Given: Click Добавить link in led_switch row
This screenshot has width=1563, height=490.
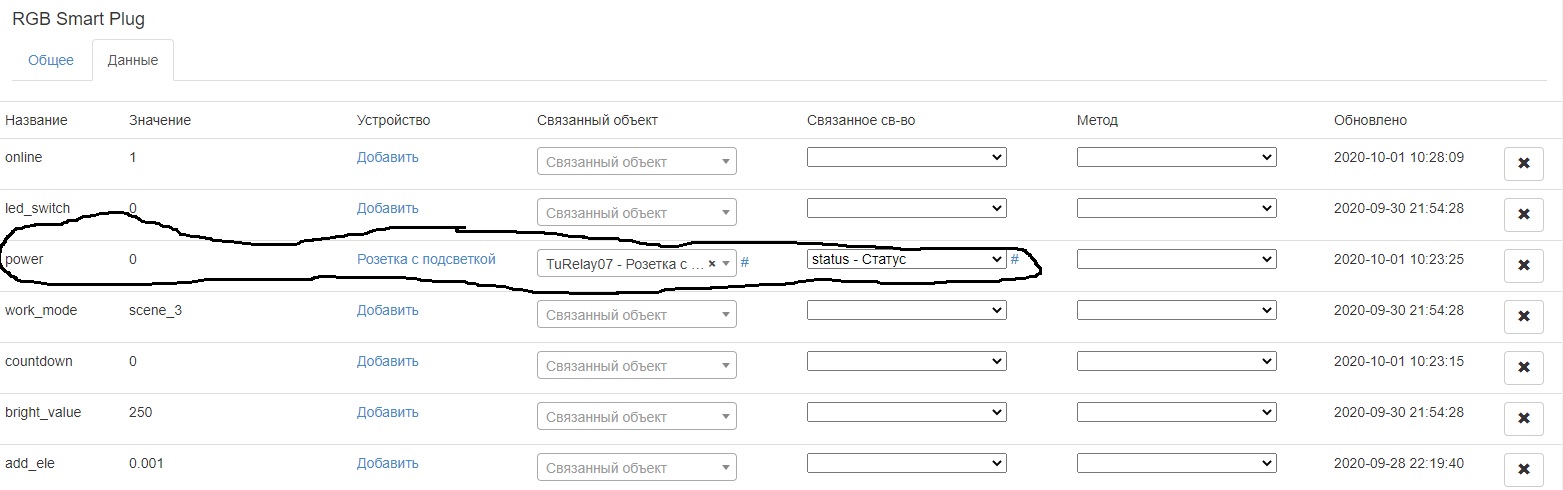Looking at the screenshot, I should (387, 208).
